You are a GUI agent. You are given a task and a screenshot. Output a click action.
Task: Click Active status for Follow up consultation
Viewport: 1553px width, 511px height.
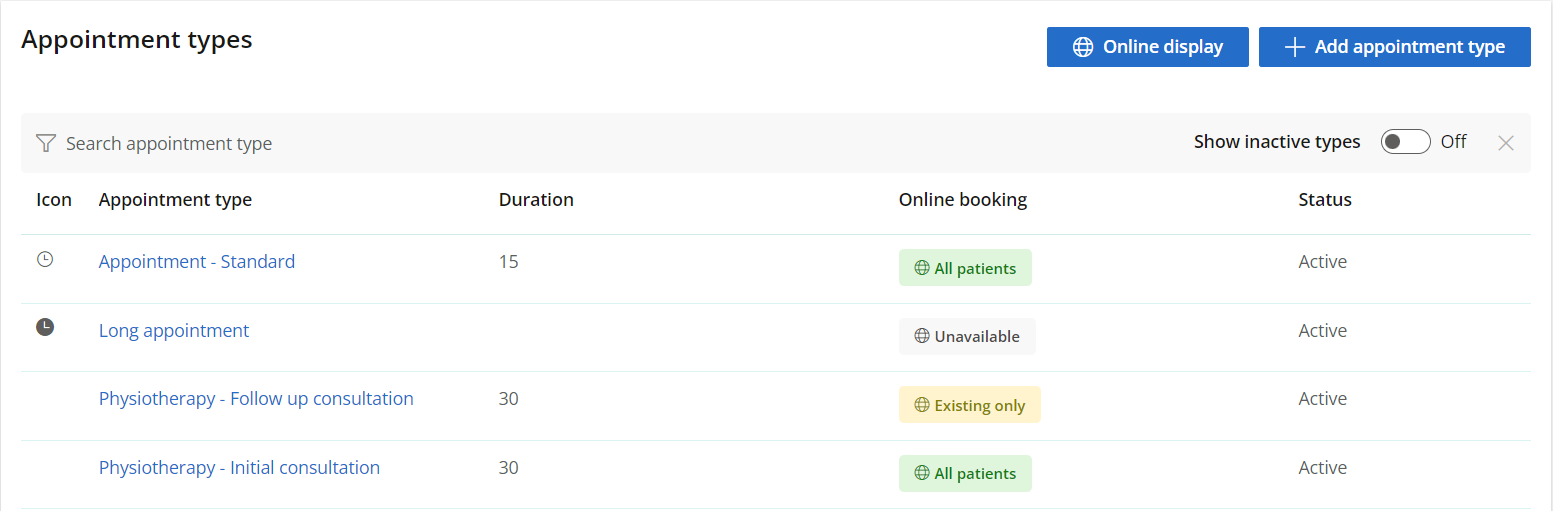coord(1323,399)
